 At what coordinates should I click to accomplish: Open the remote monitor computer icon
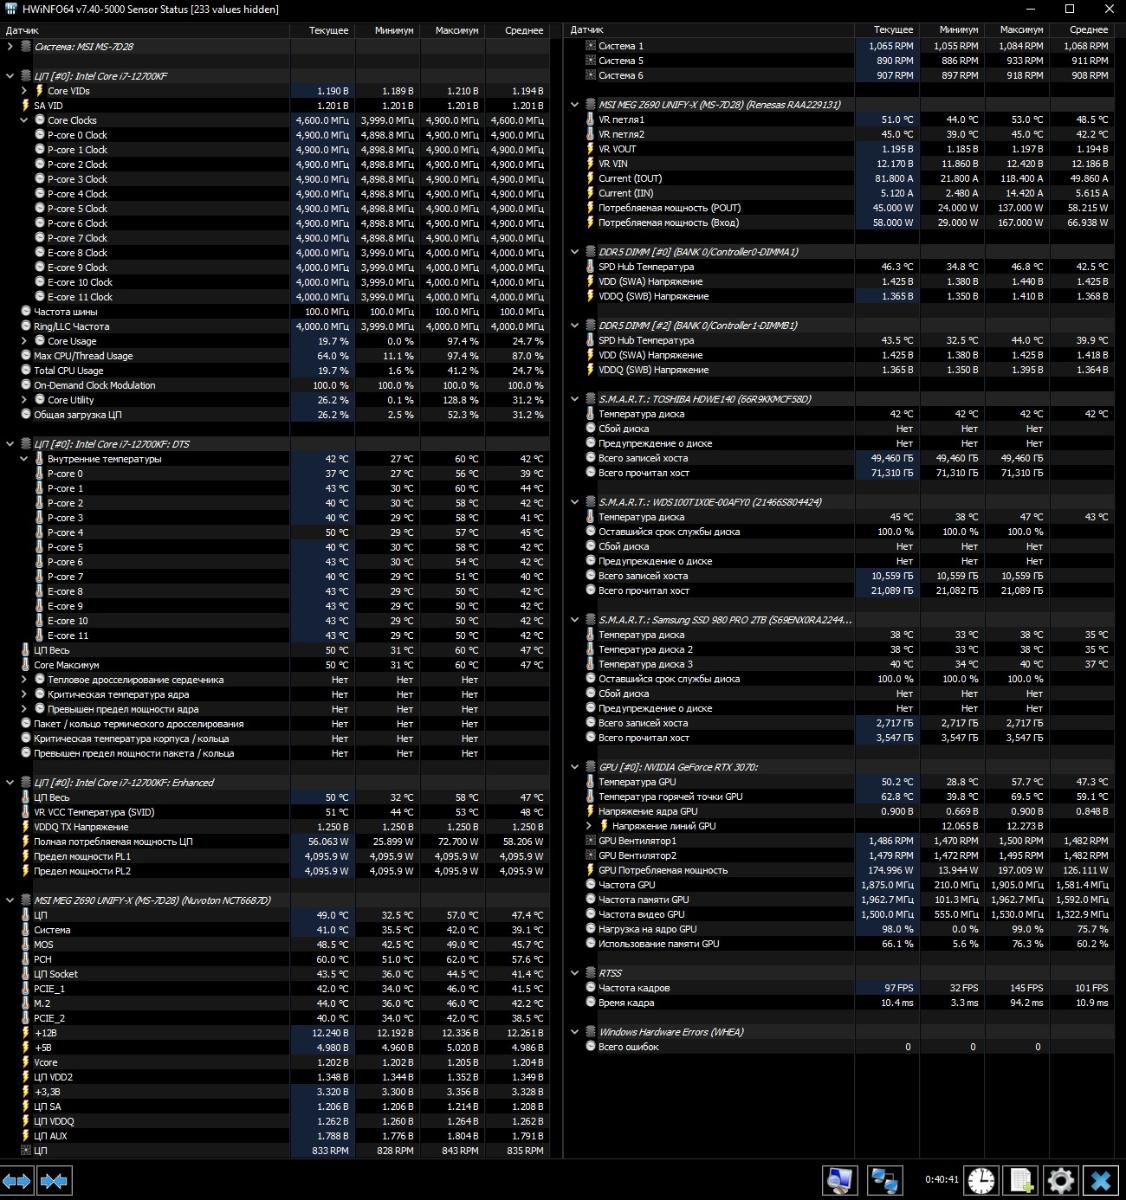(x=841, y=1181)
